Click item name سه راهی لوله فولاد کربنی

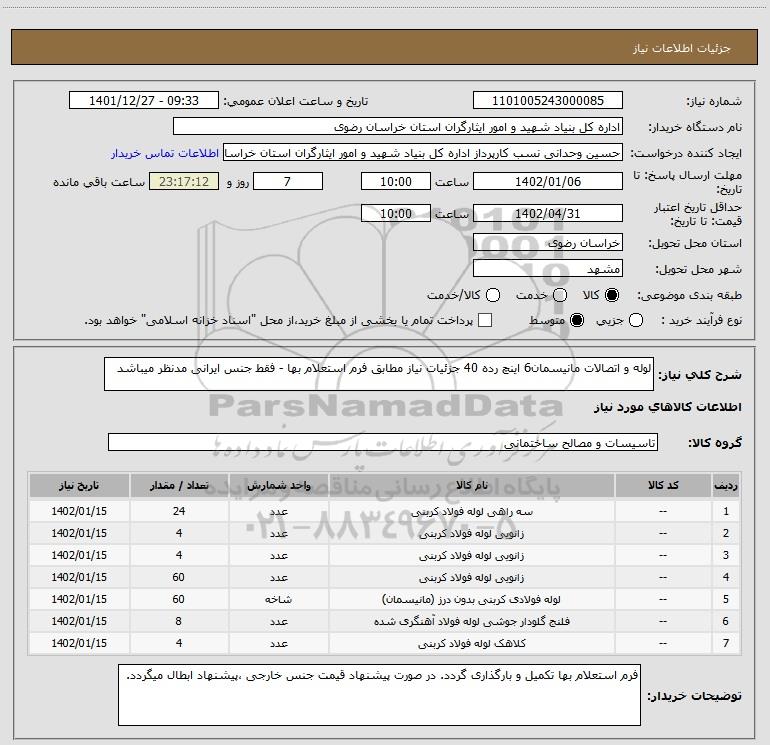coord(471,512)
